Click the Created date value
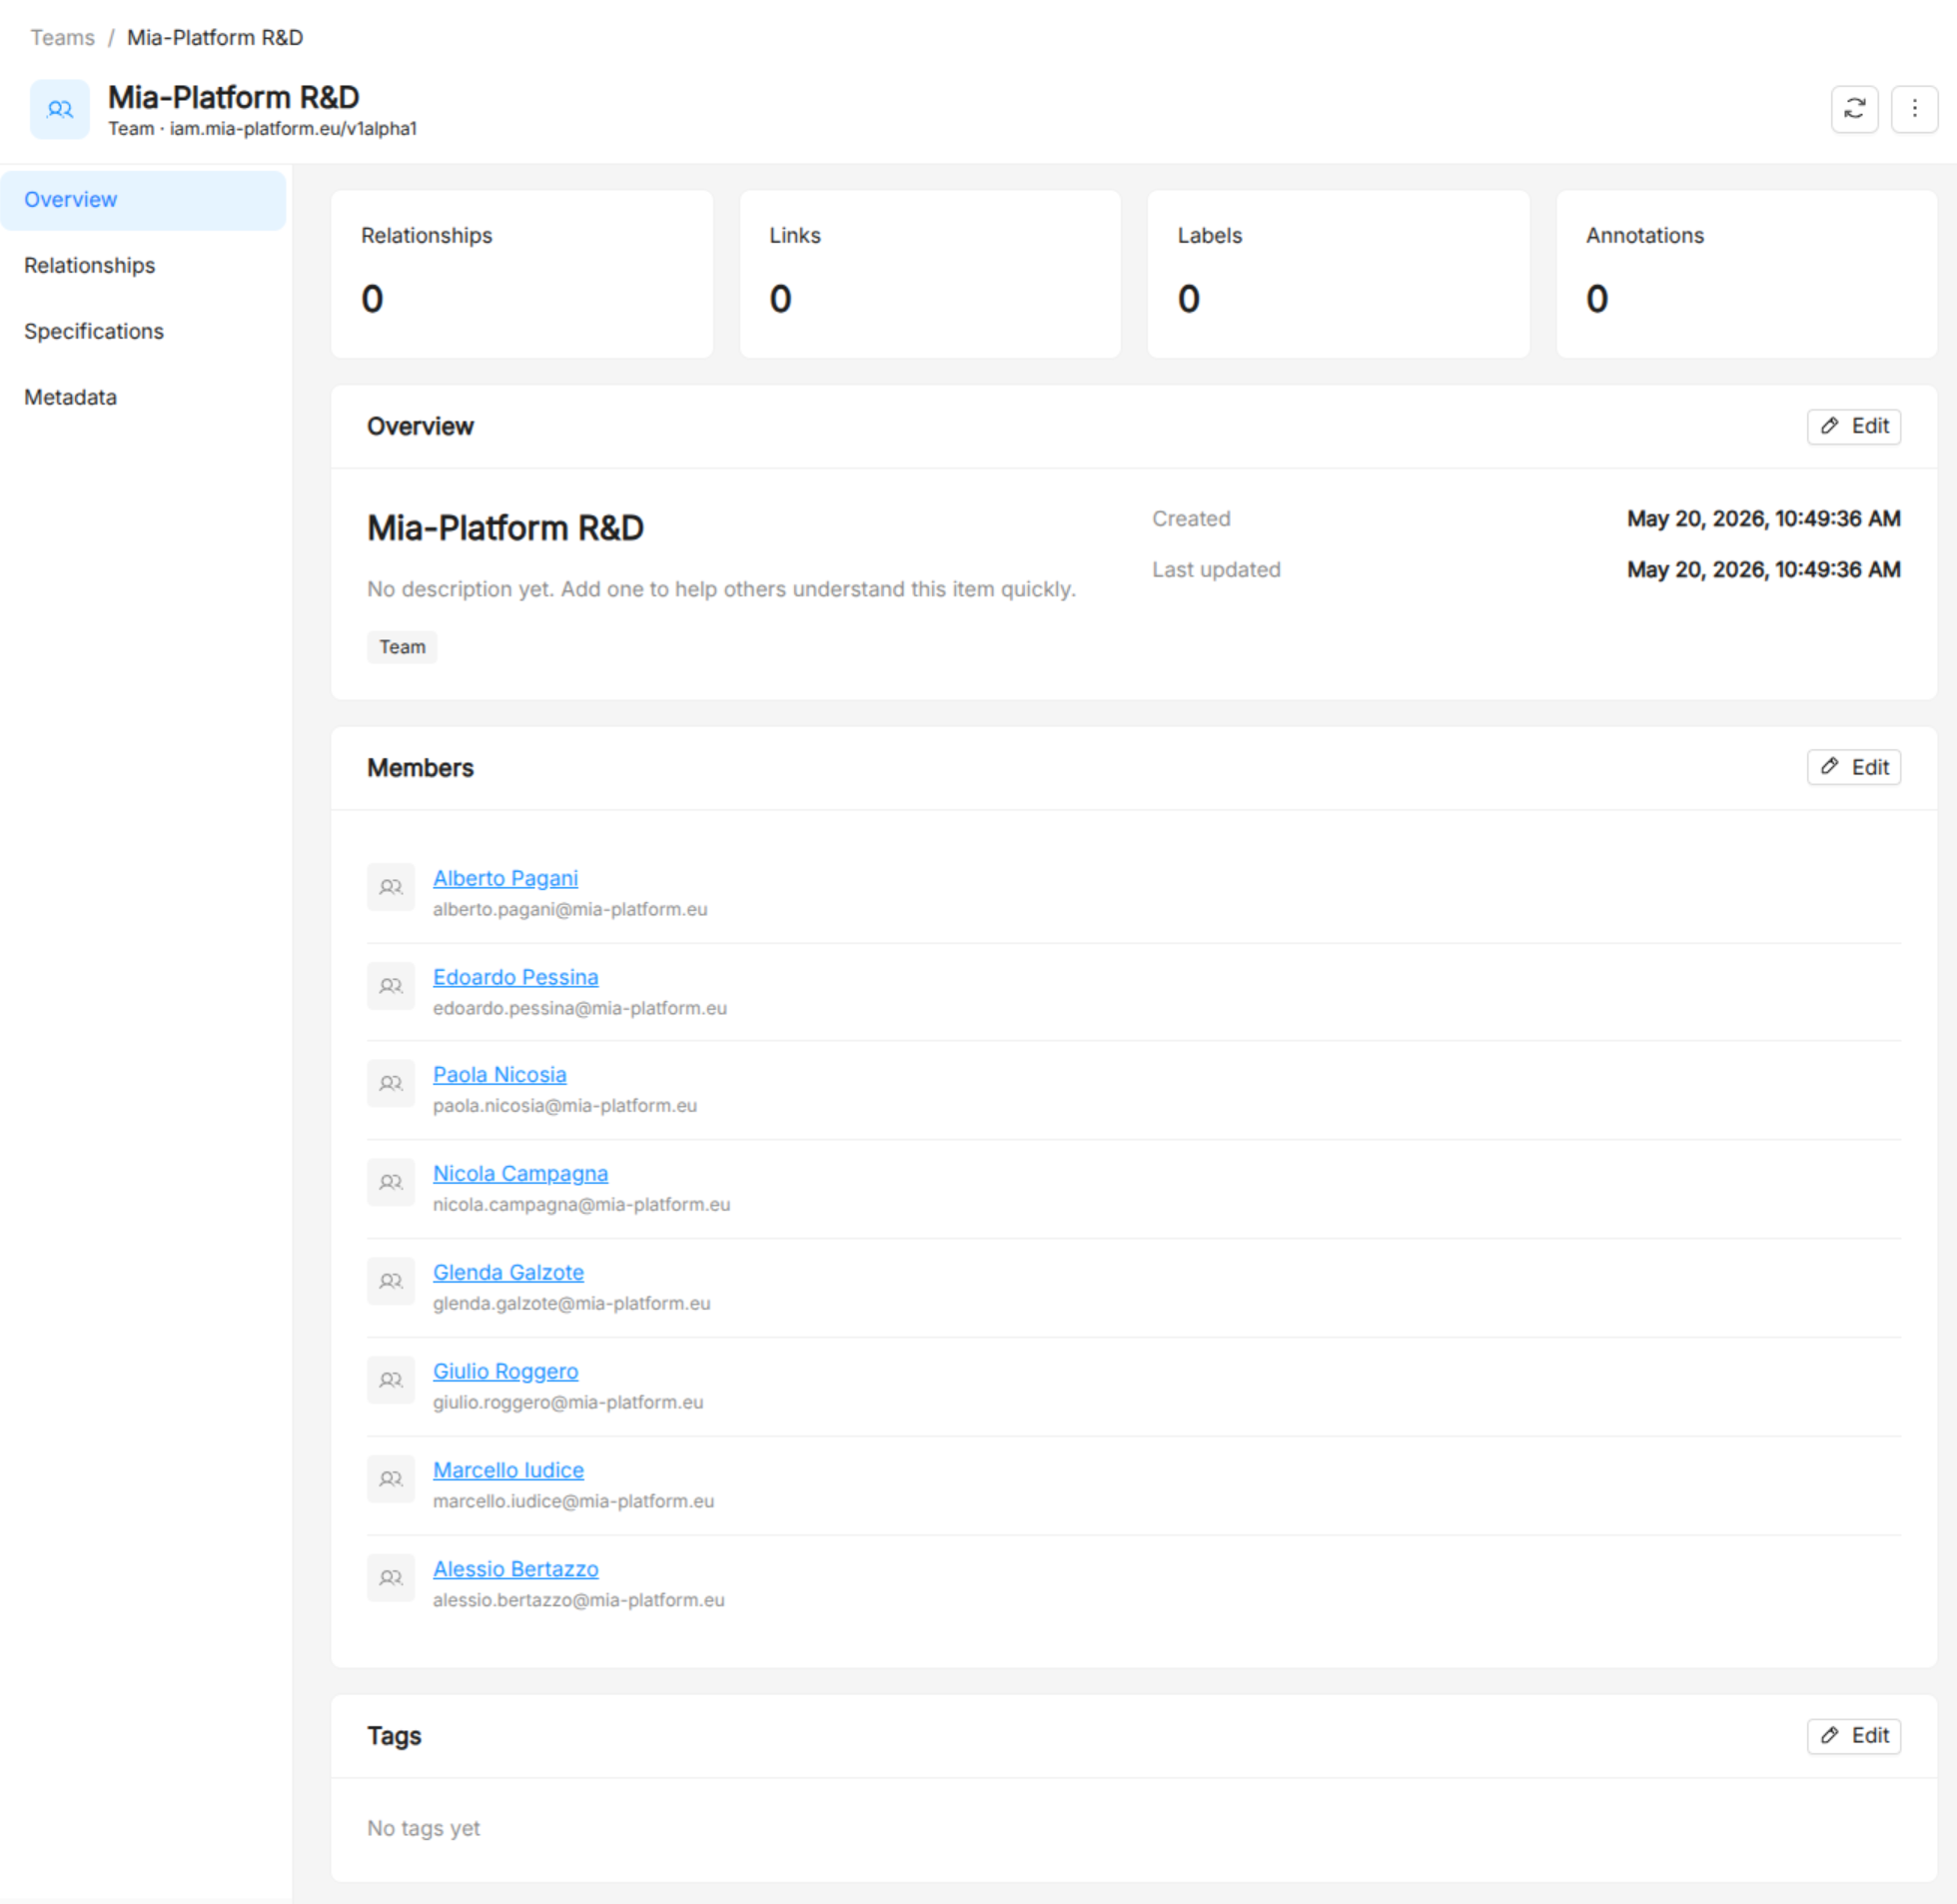This screenshot has width=1957, height=1904. tap(1763, 519)
